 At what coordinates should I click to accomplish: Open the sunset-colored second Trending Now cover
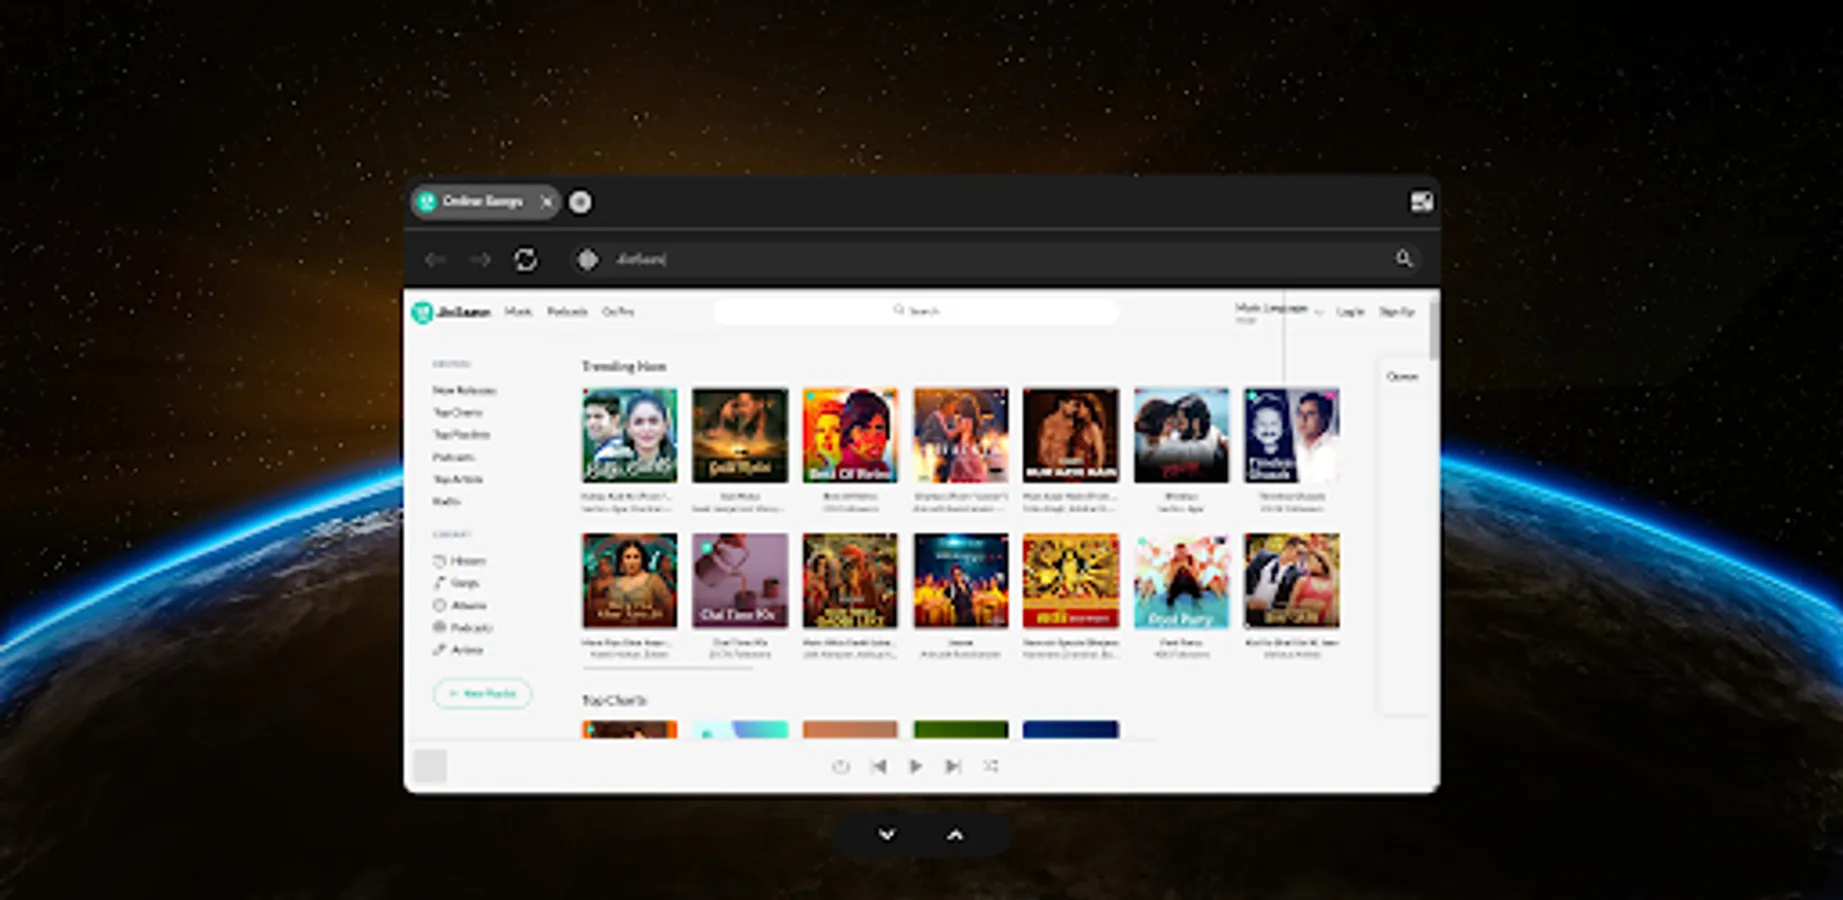[740, 436]
